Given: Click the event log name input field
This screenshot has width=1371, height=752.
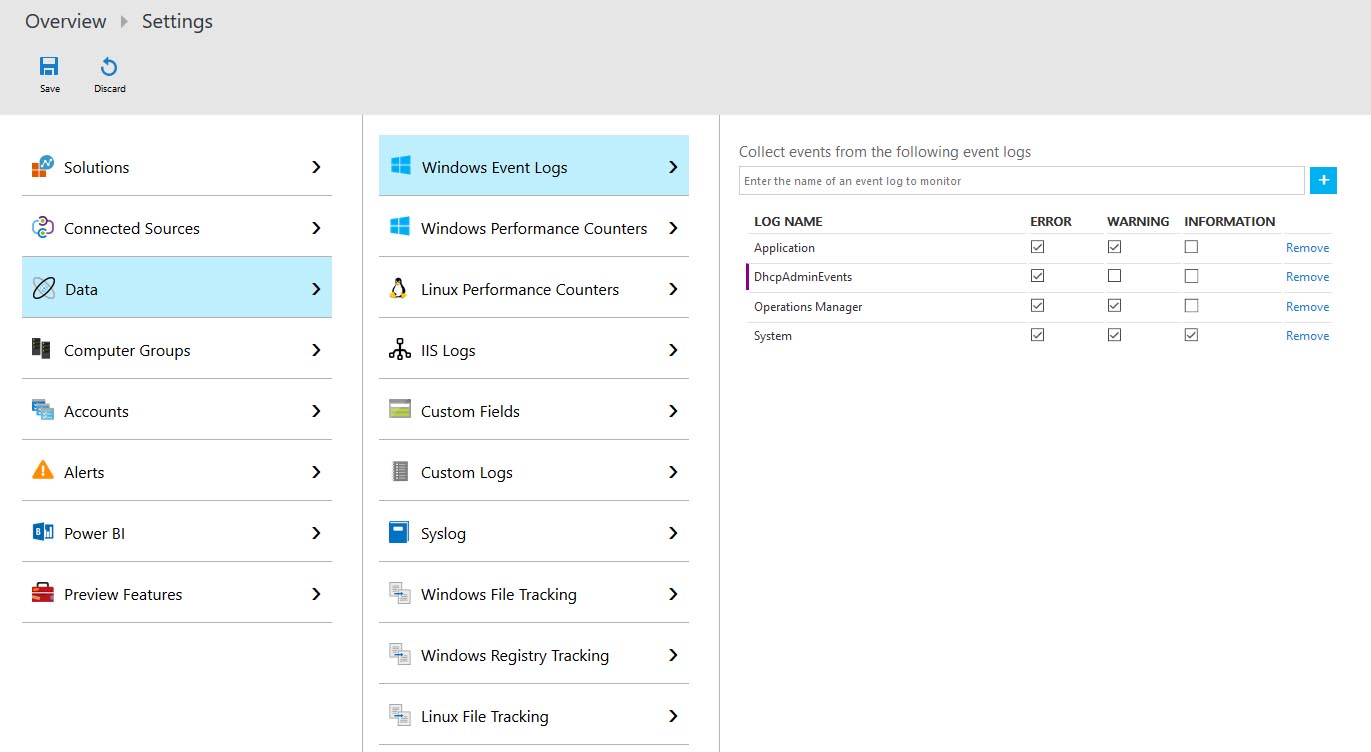Looking at the screenshot, I should click(x=1021, y=181).
